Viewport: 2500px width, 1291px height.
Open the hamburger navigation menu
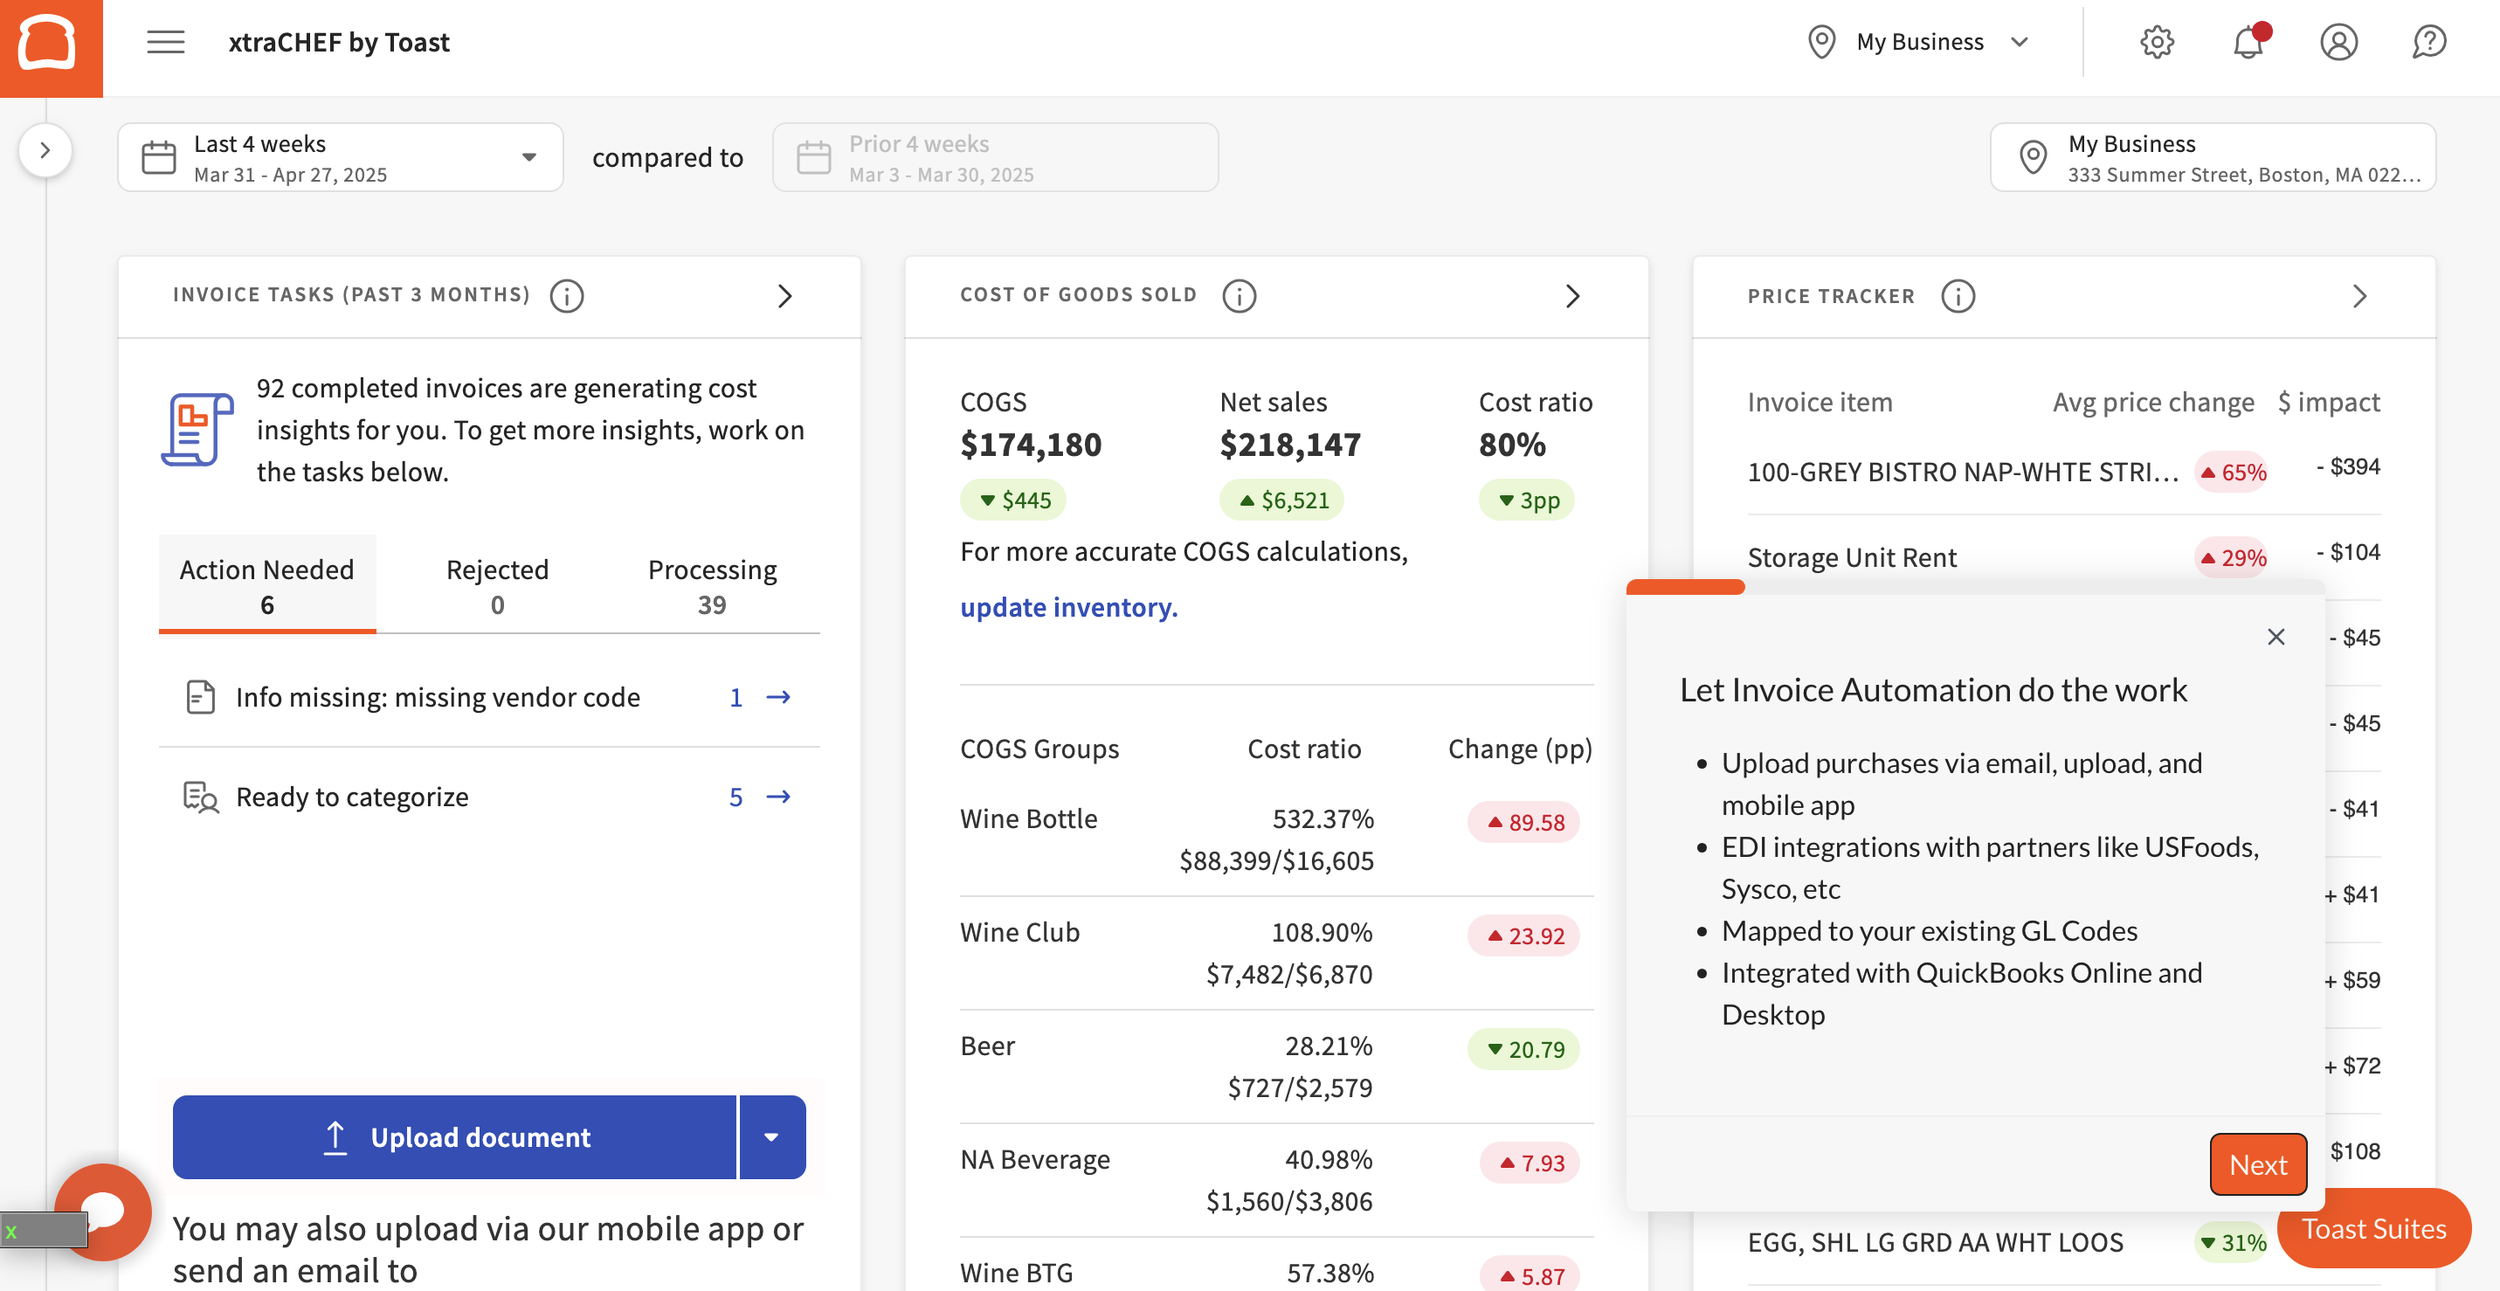(x=166, y=42)
